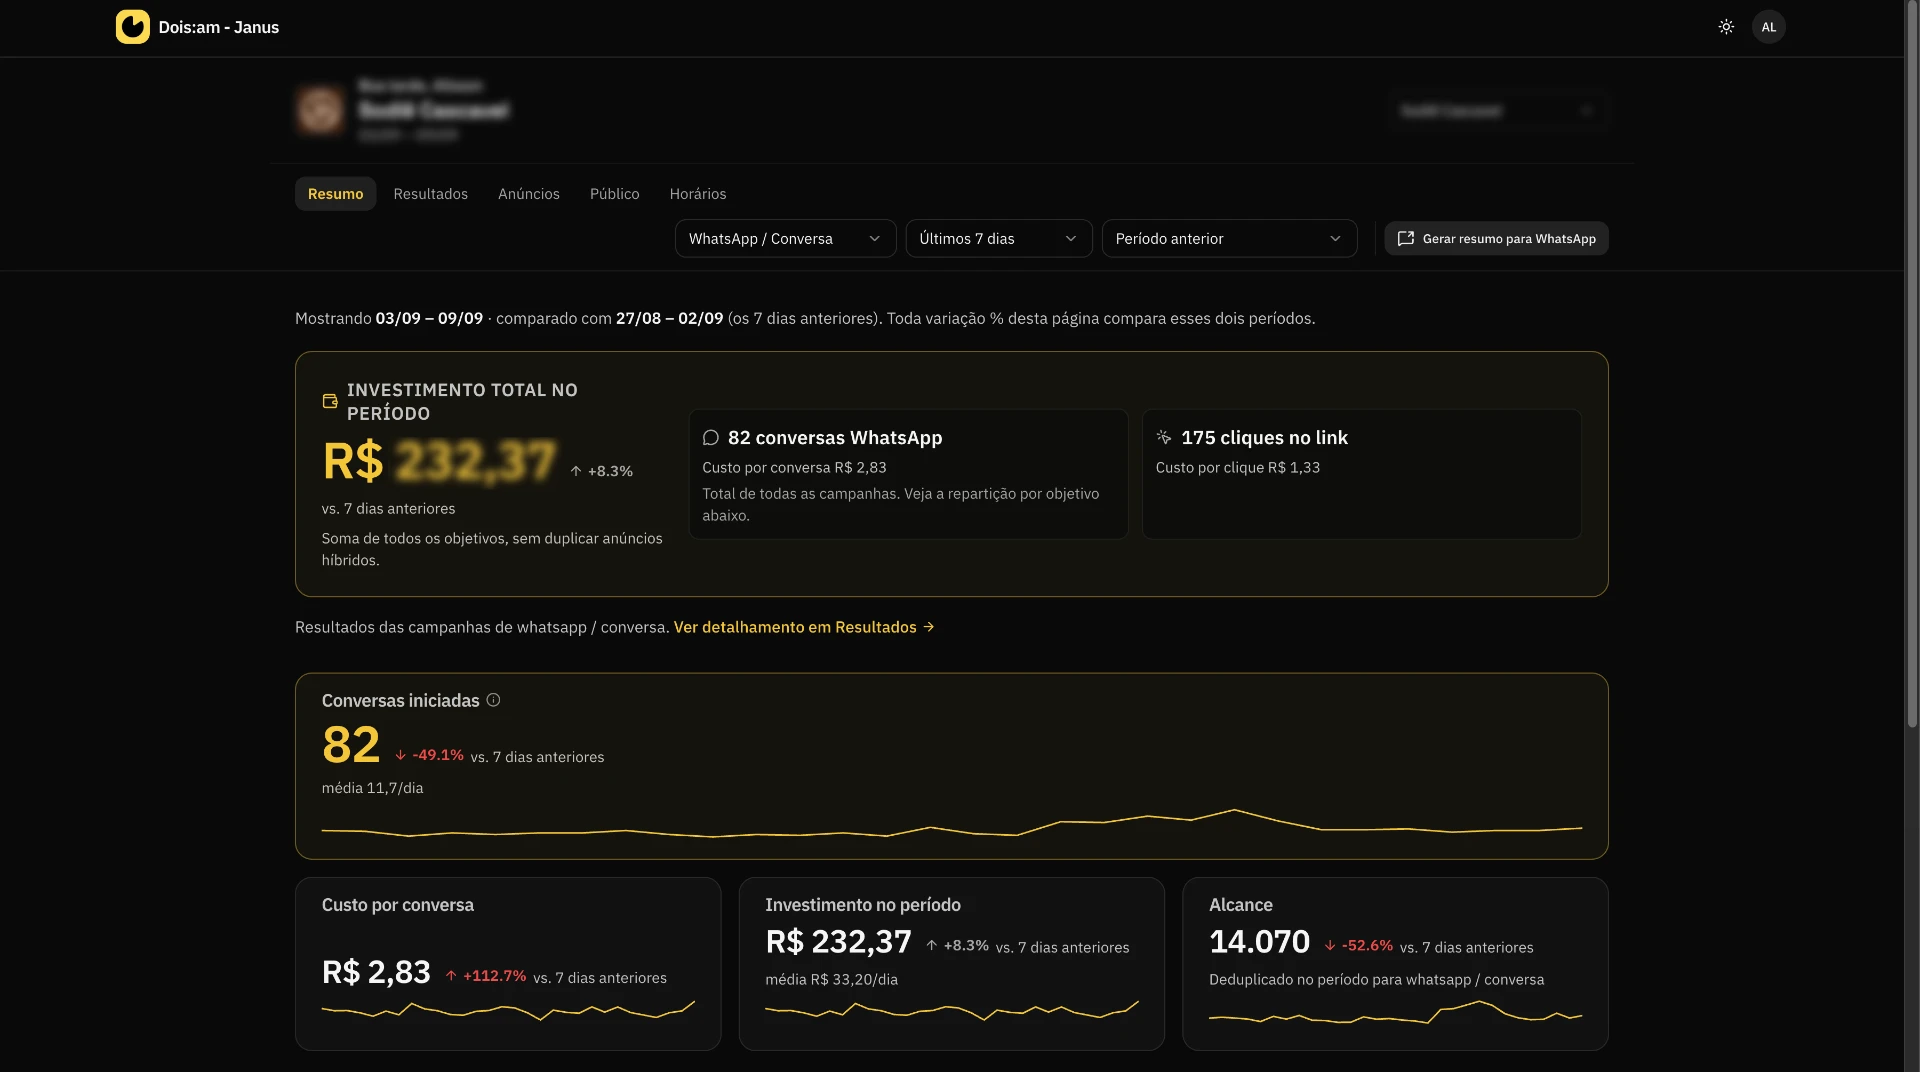Click the chat bubble icon by 82 conversas

[711, 438]
